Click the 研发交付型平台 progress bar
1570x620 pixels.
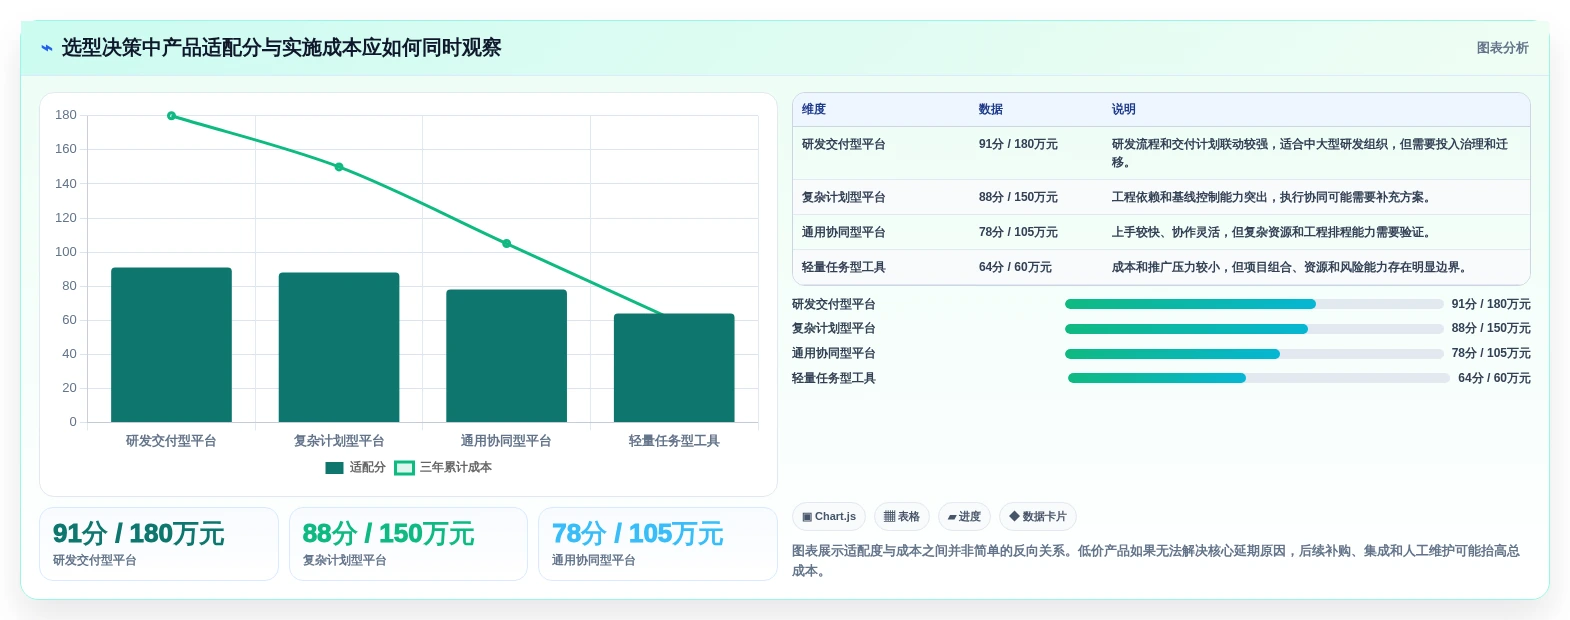tap(1254, 304)
